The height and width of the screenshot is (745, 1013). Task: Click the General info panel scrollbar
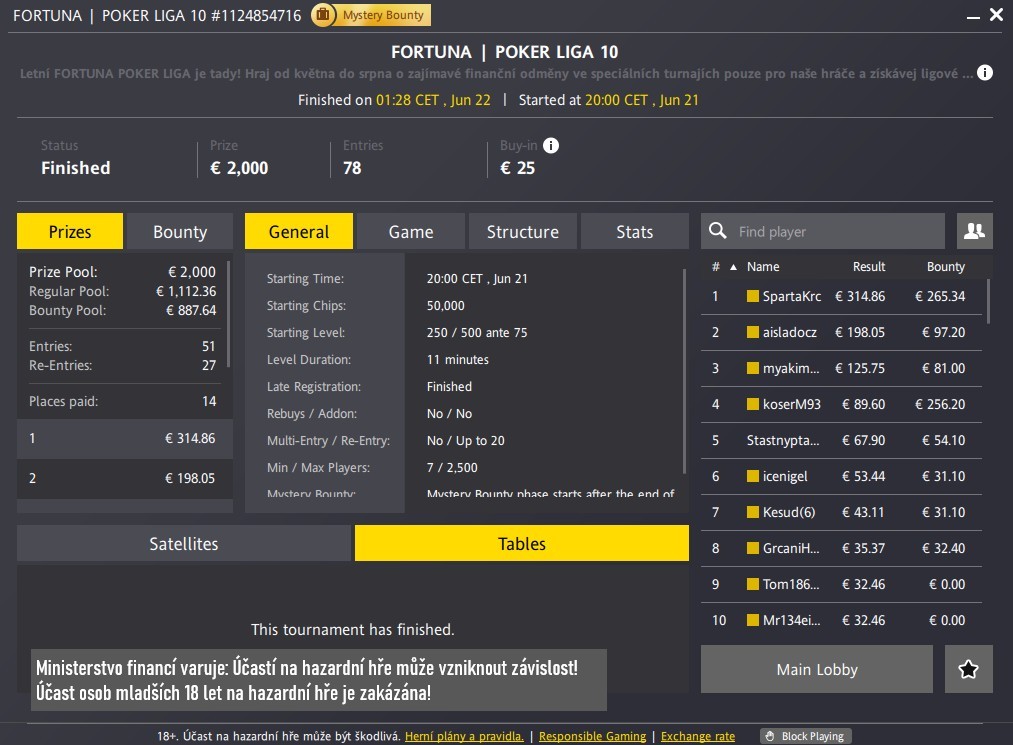point(684,370)
